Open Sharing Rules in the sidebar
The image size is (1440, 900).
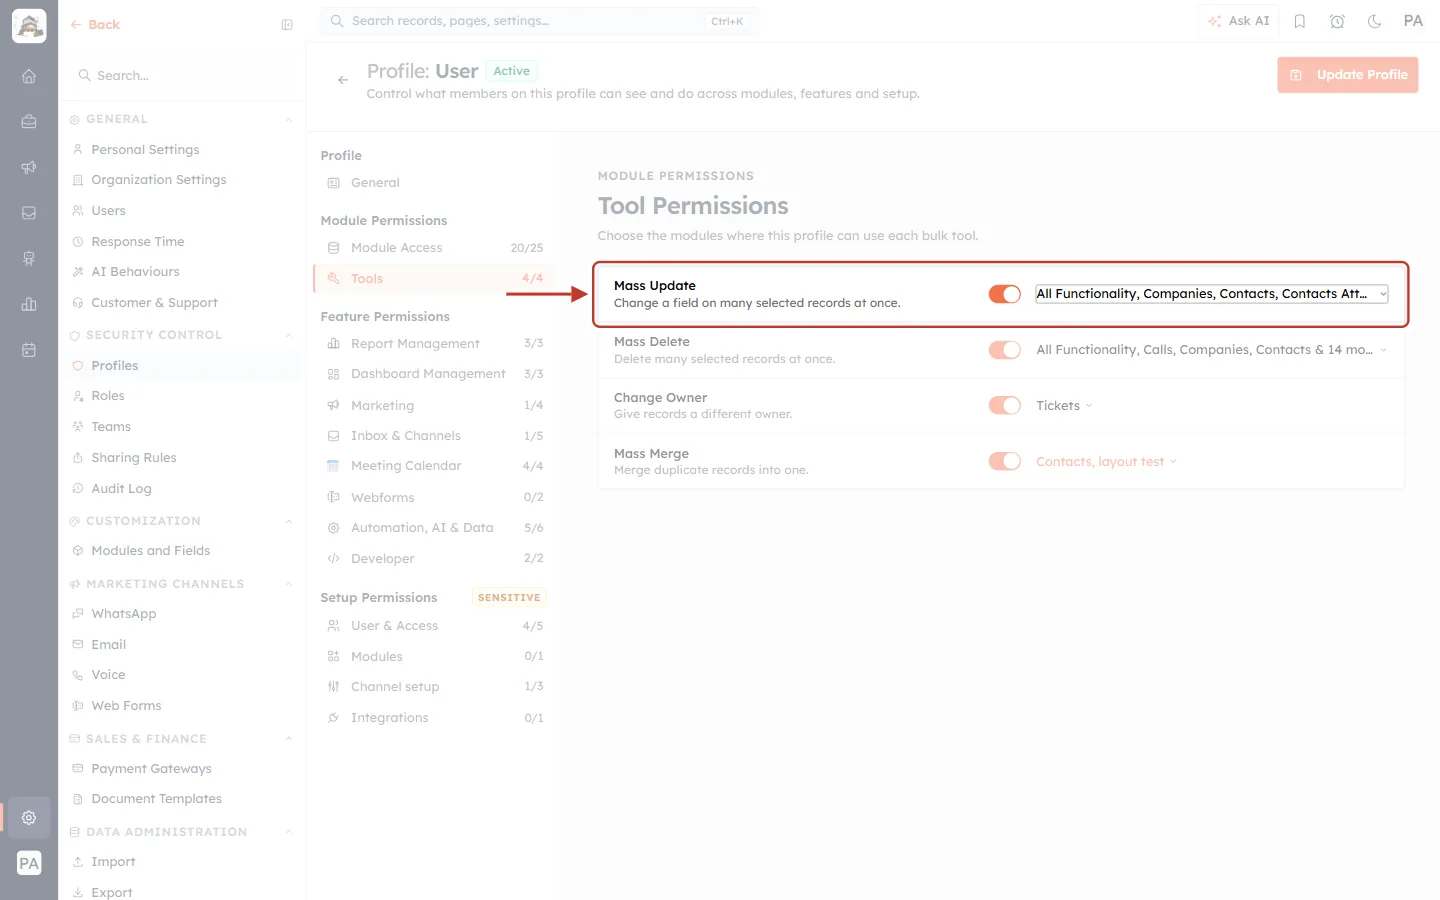pyautogui.click(x=181, y=458)
